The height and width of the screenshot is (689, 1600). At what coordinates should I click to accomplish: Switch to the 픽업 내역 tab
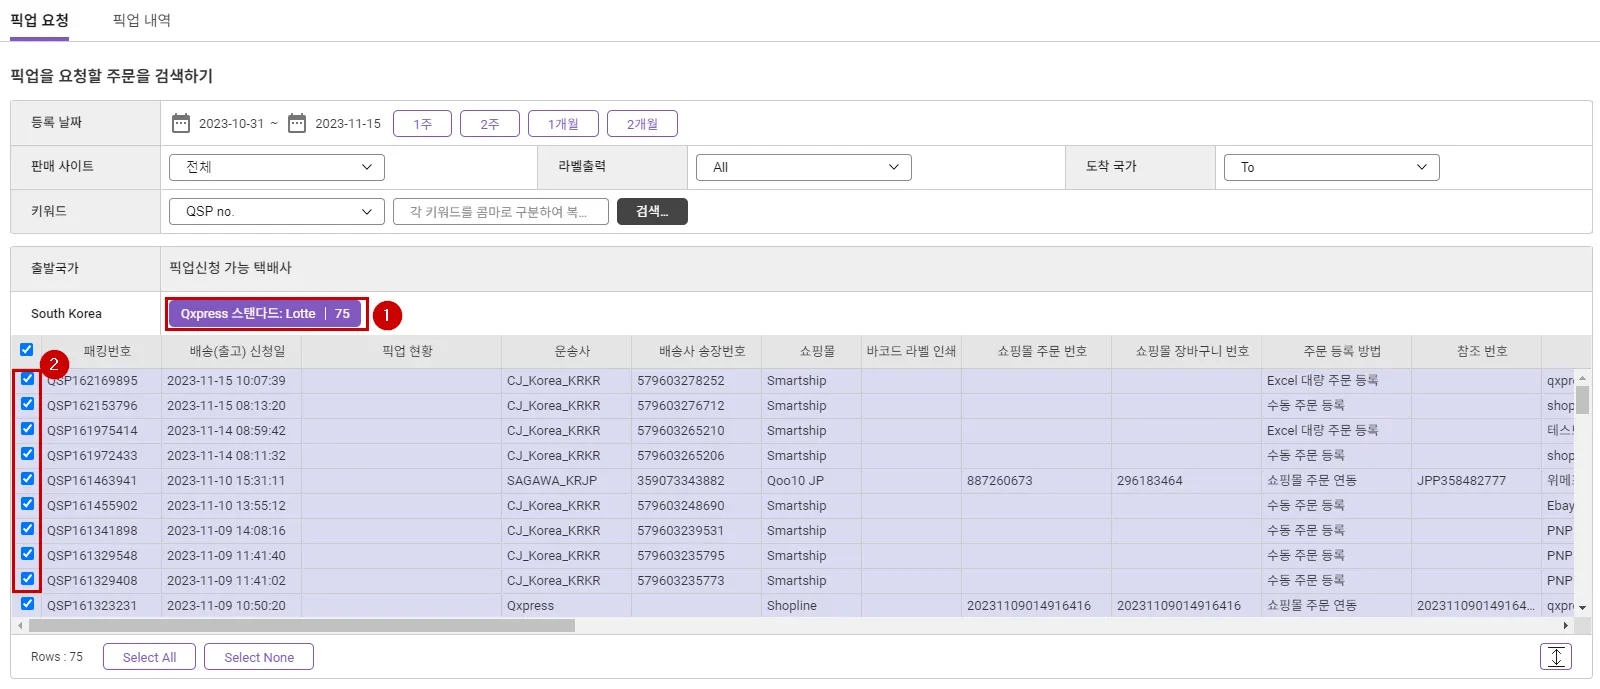coord(141,20)
